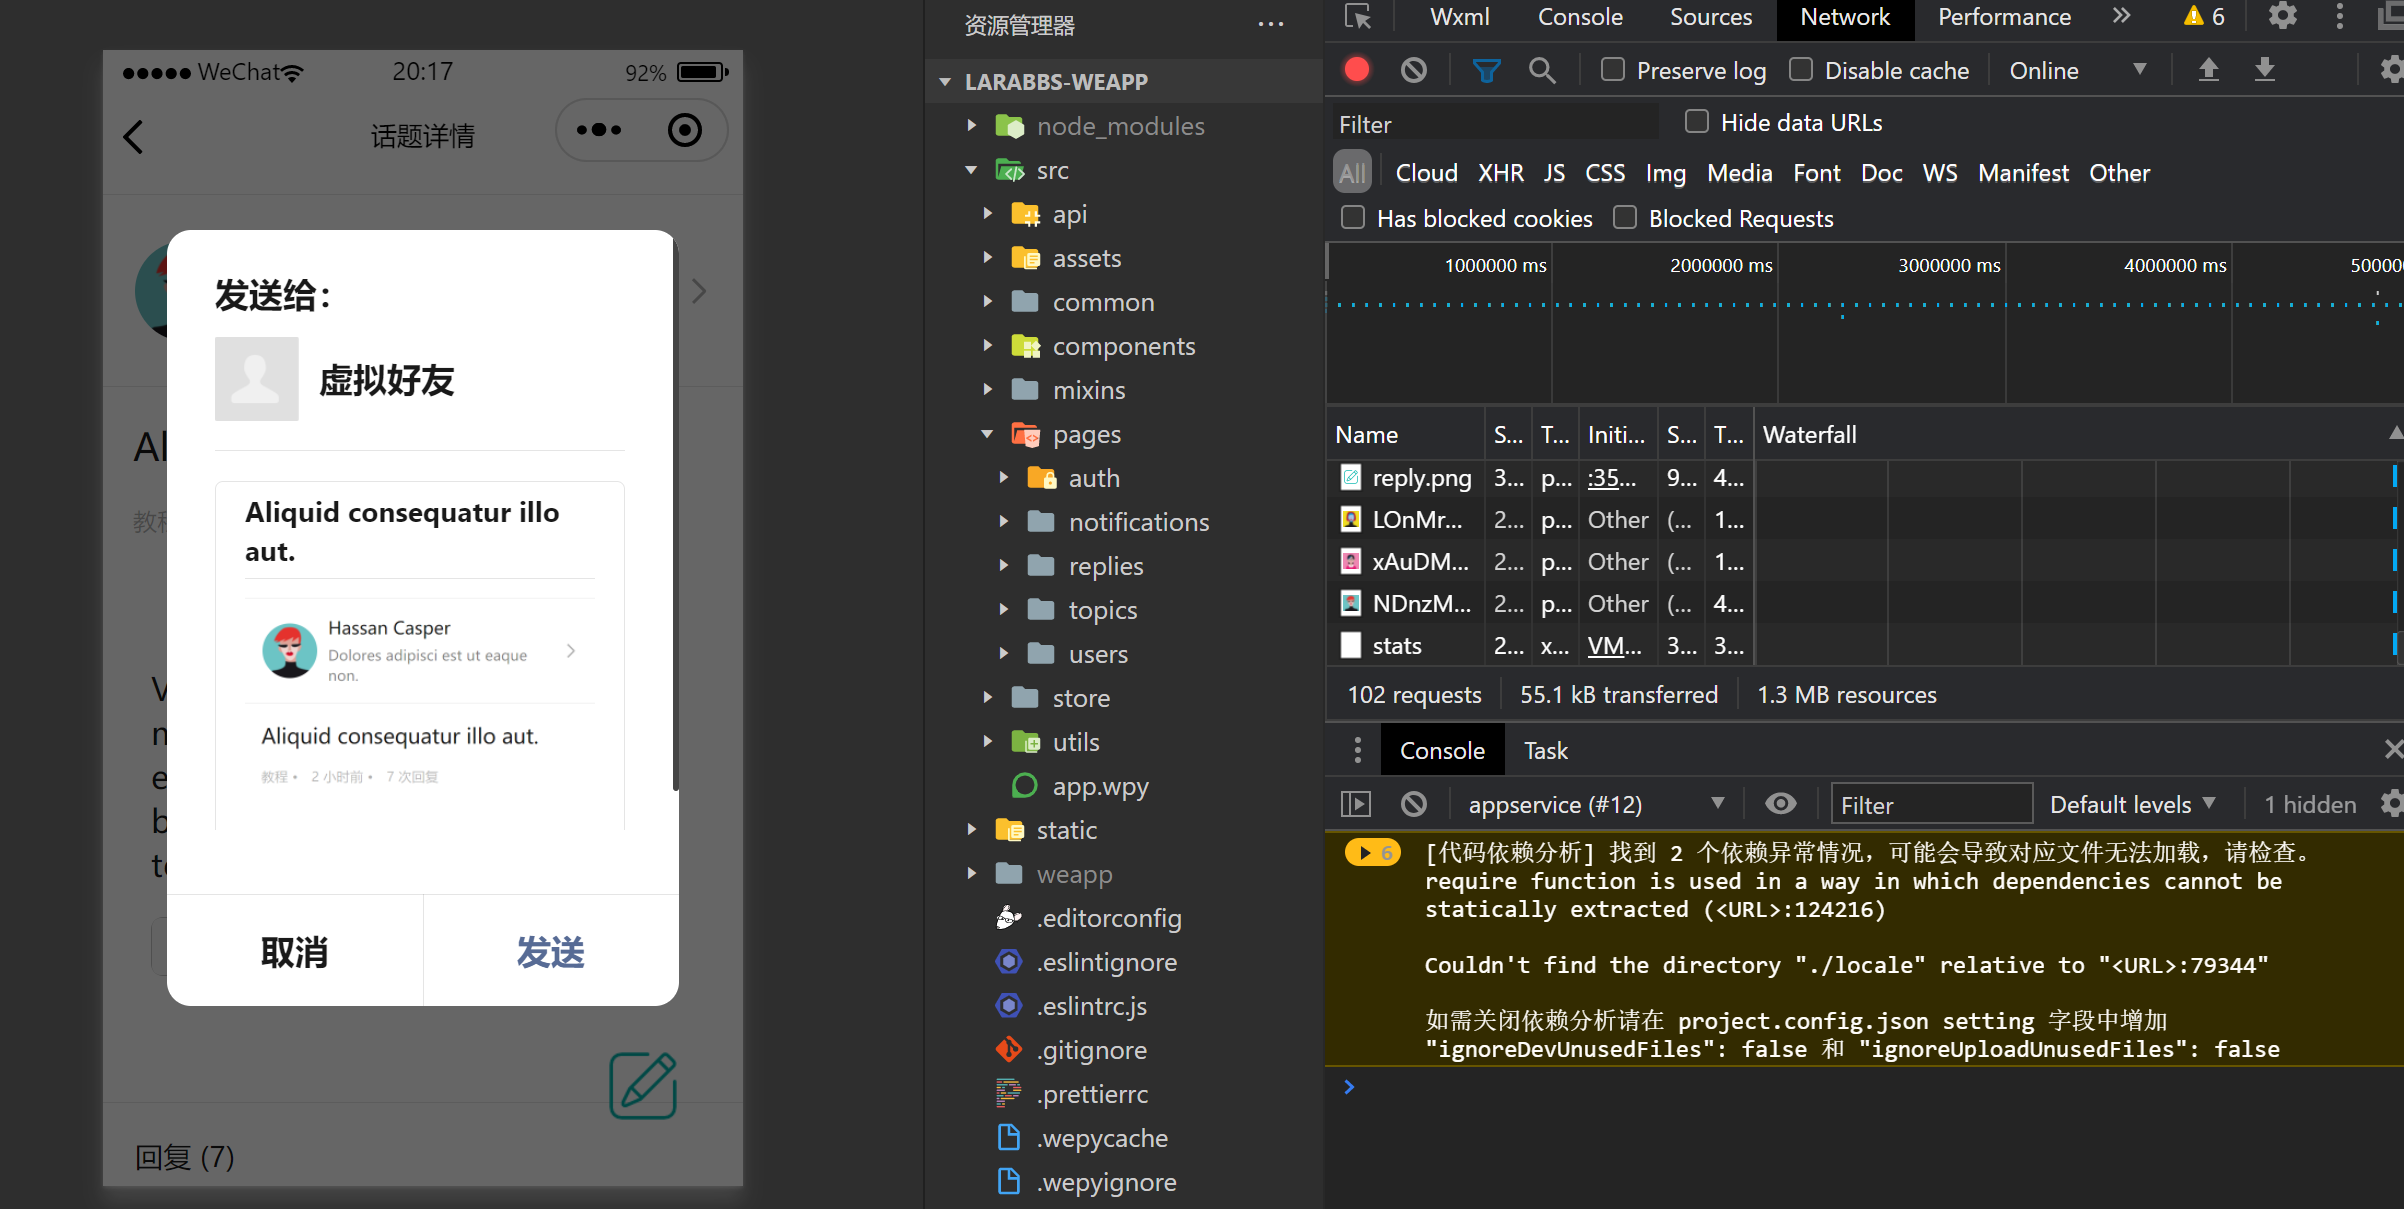Switch to the Wxml tab

point(1459,17)
